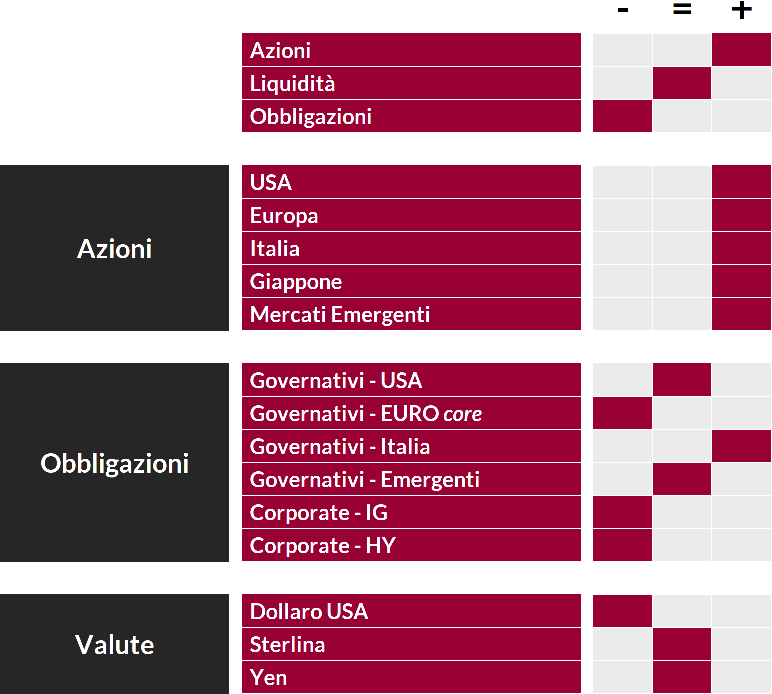Screen dimensions: 772x694
Task: Click the filled plus cell for USA
Action: (x=741, y=182)
